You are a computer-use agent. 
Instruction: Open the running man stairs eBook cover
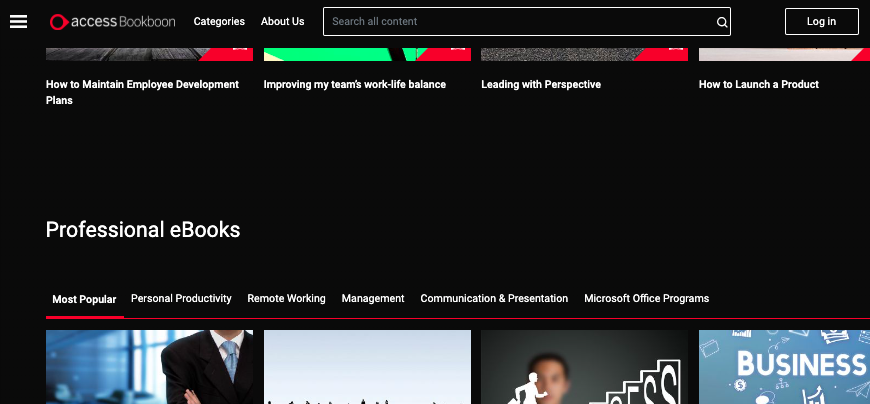click(584, 367)
